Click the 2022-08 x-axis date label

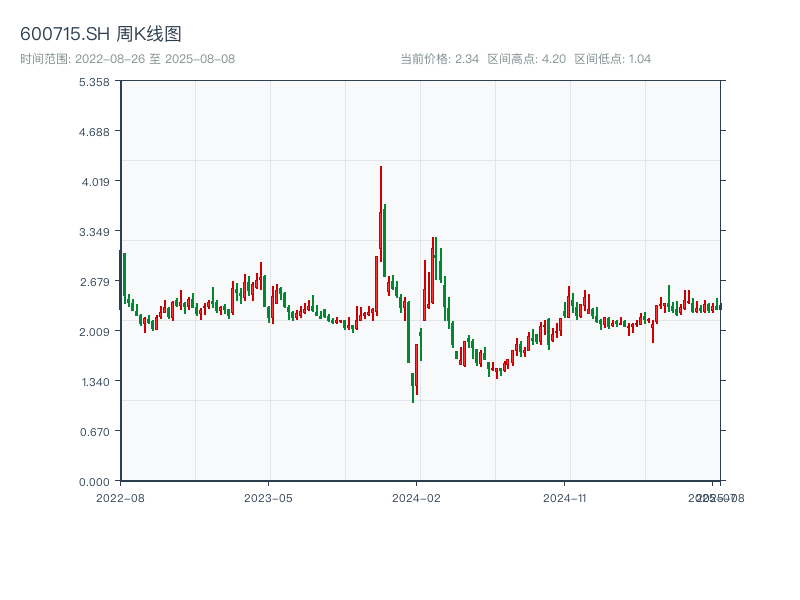120,497
